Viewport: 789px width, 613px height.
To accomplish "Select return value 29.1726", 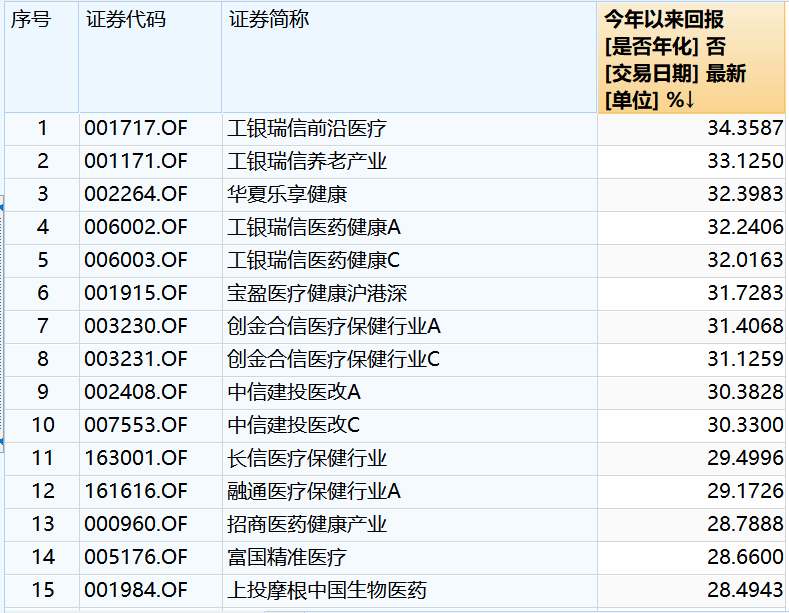I will click(745, 491).
